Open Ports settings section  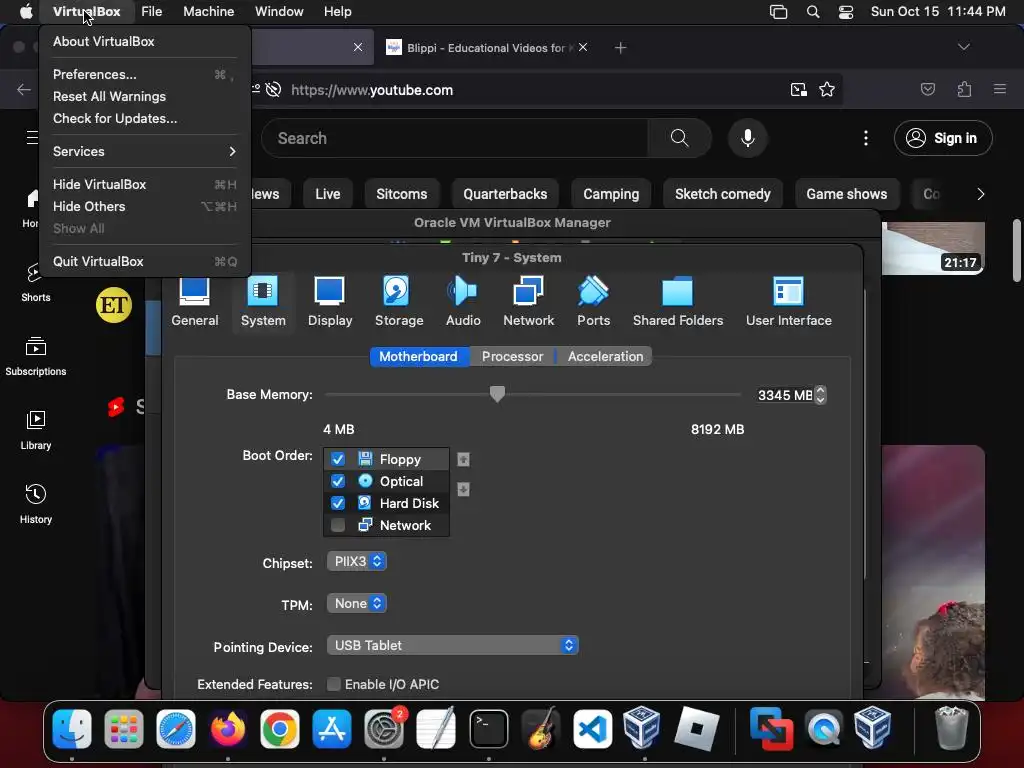coord(593,302)
